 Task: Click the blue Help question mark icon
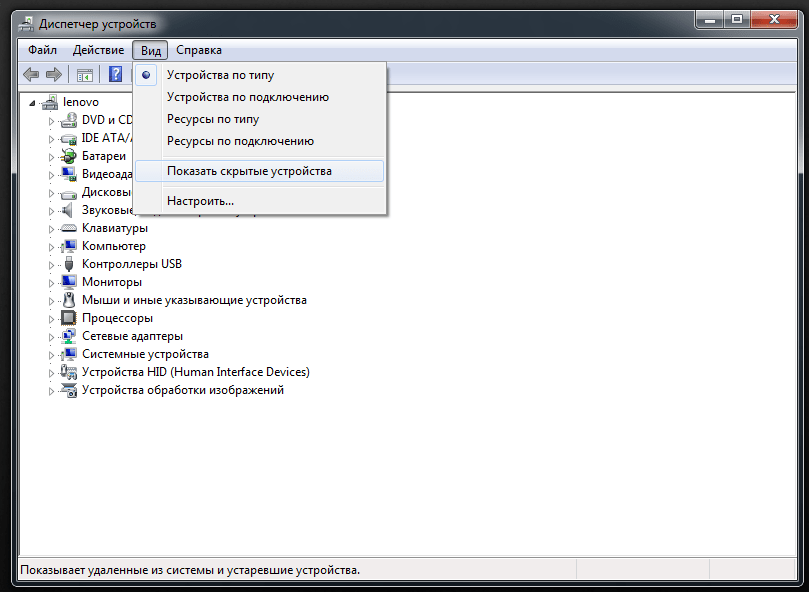pyautogui.click(x=115, y=74)
